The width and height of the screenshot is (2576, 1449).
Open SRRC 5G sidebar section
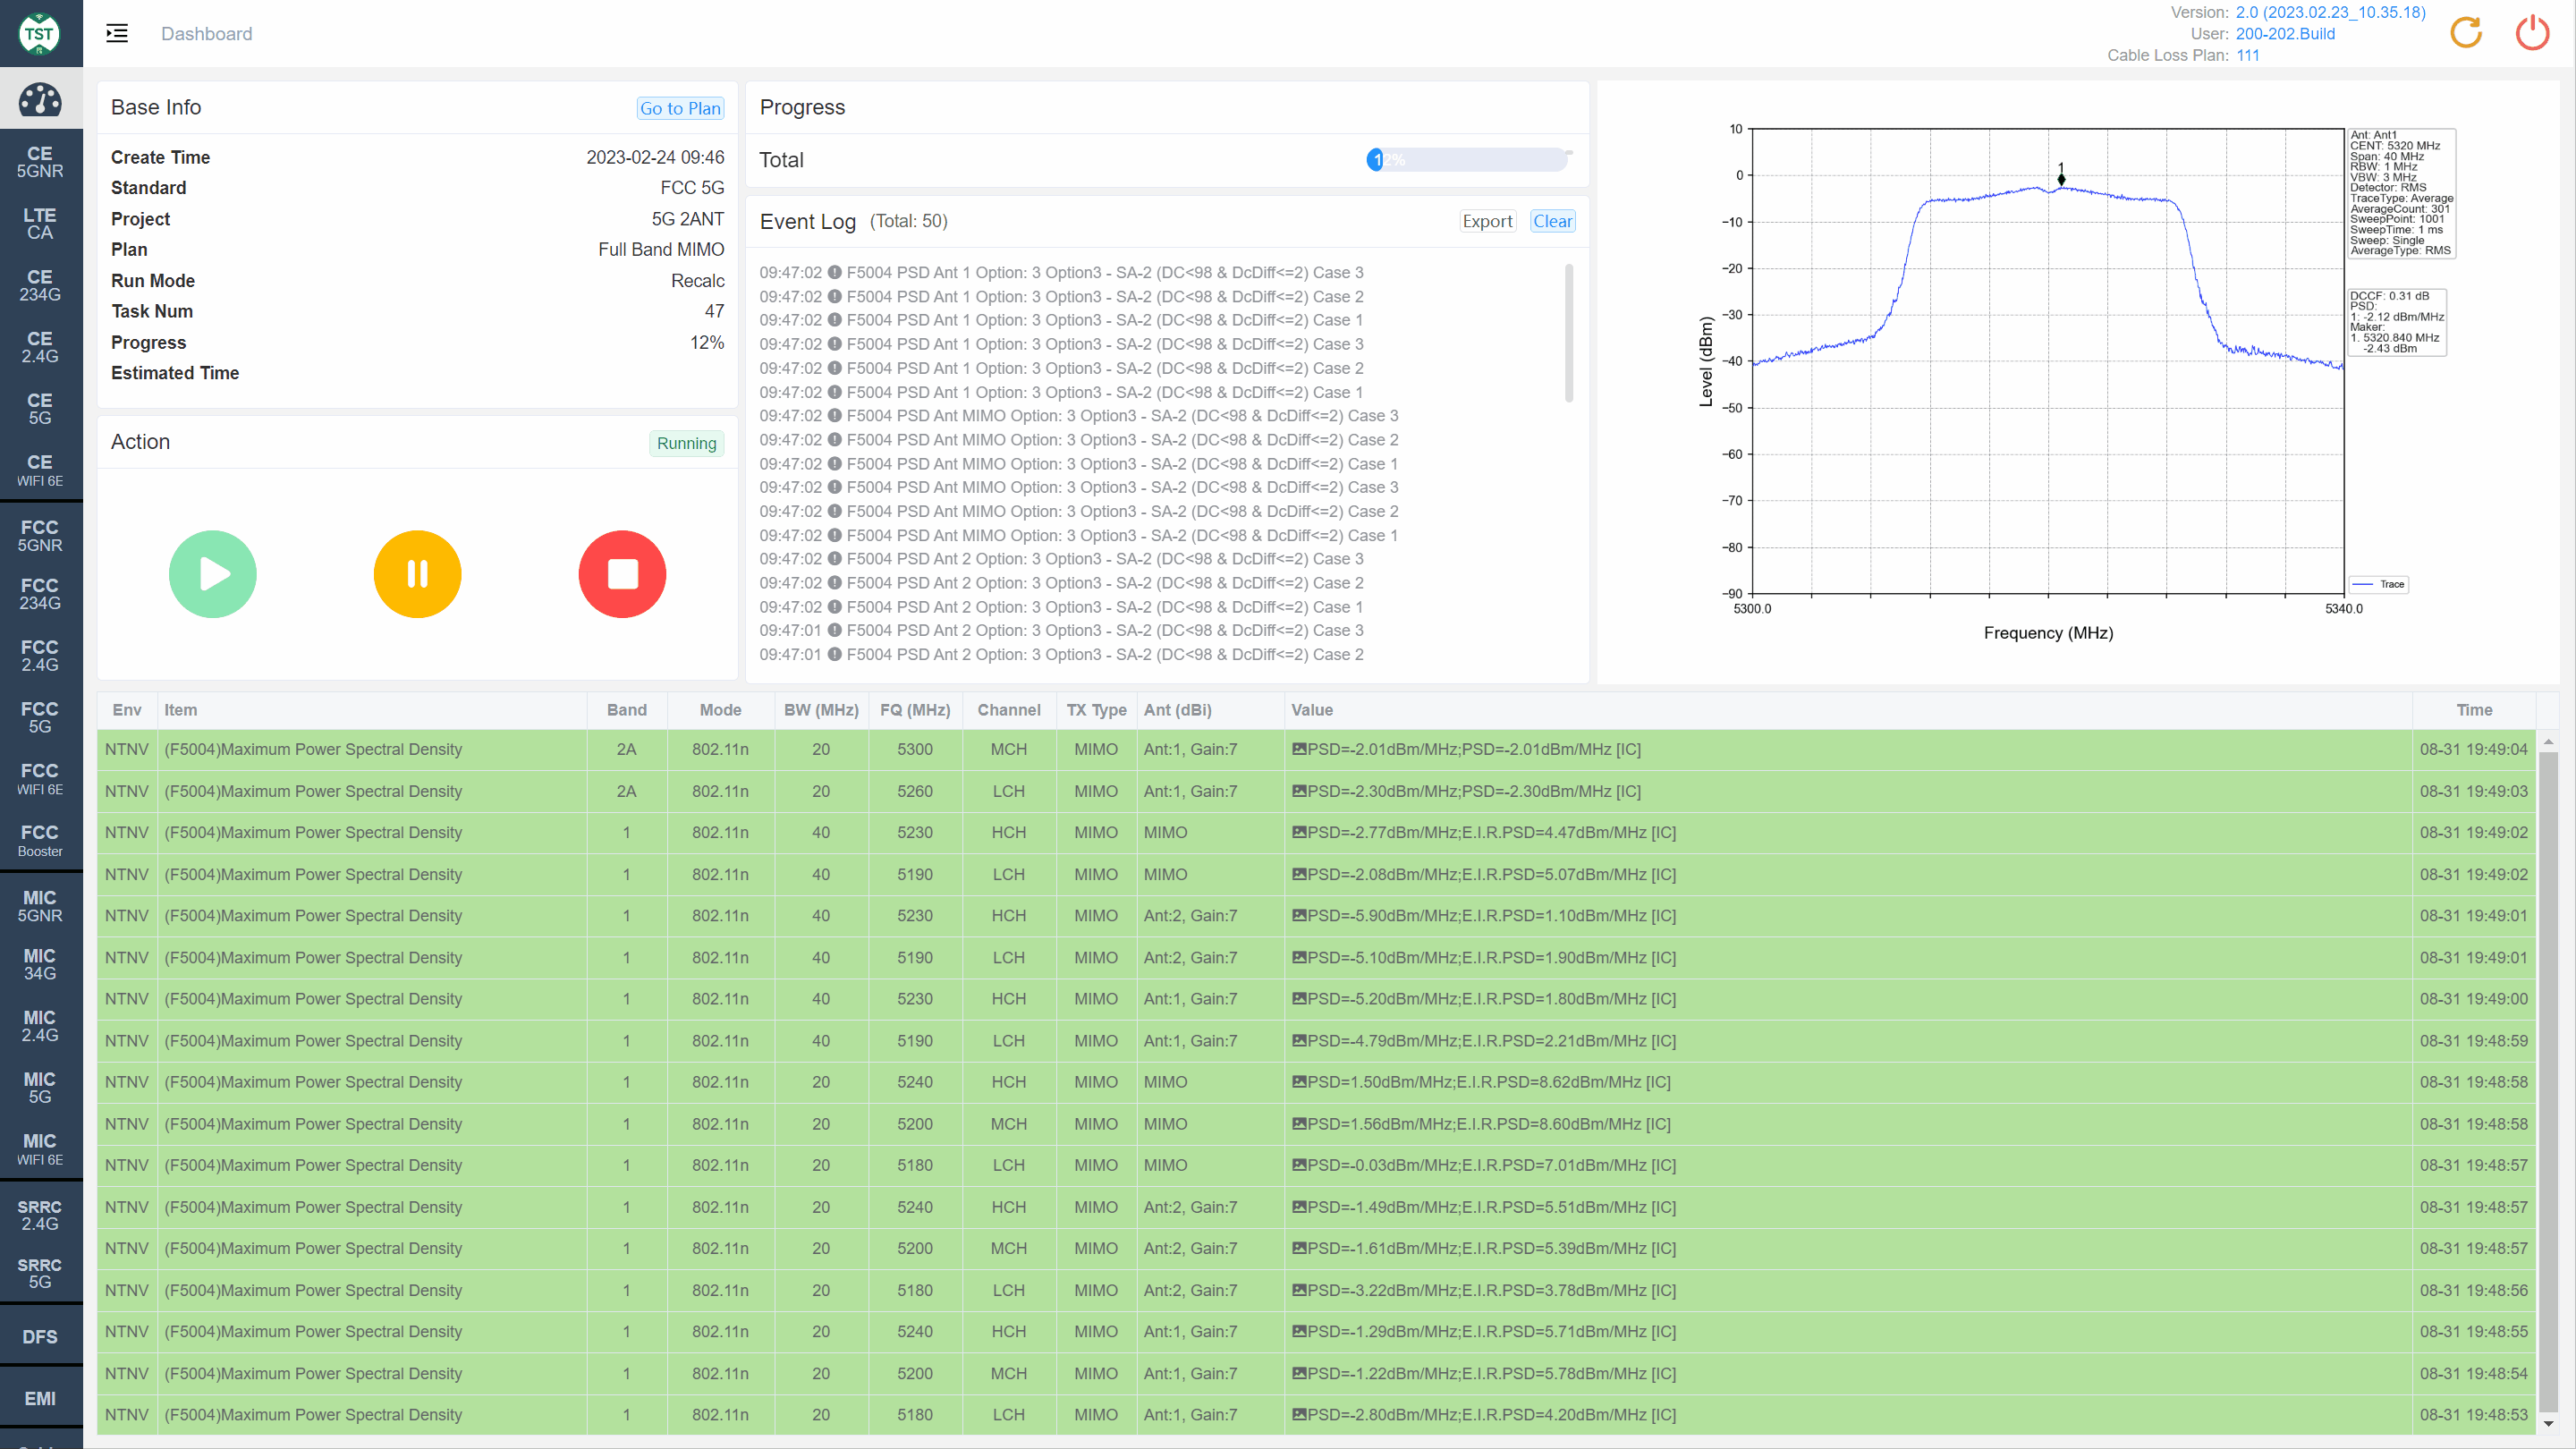tap(40, 1272)
